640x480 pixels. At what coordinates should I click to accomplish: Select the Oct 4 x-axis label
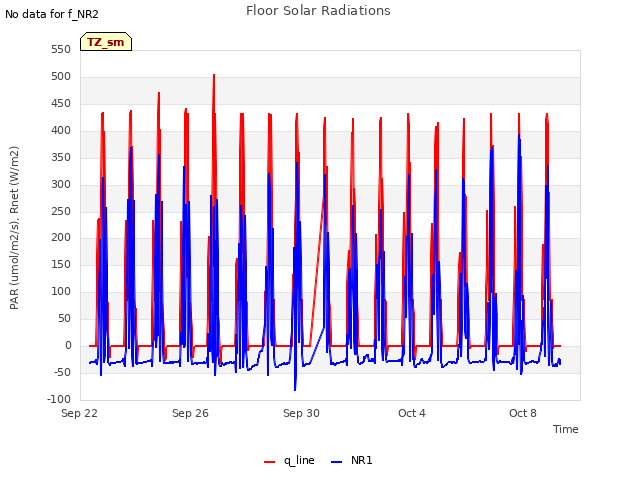click(412, 413)
